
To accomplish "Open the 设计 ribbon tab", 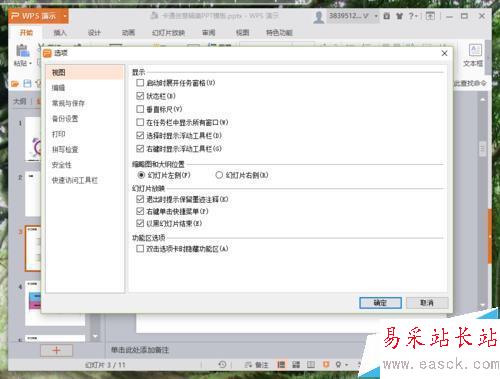I will pos(94,33).
